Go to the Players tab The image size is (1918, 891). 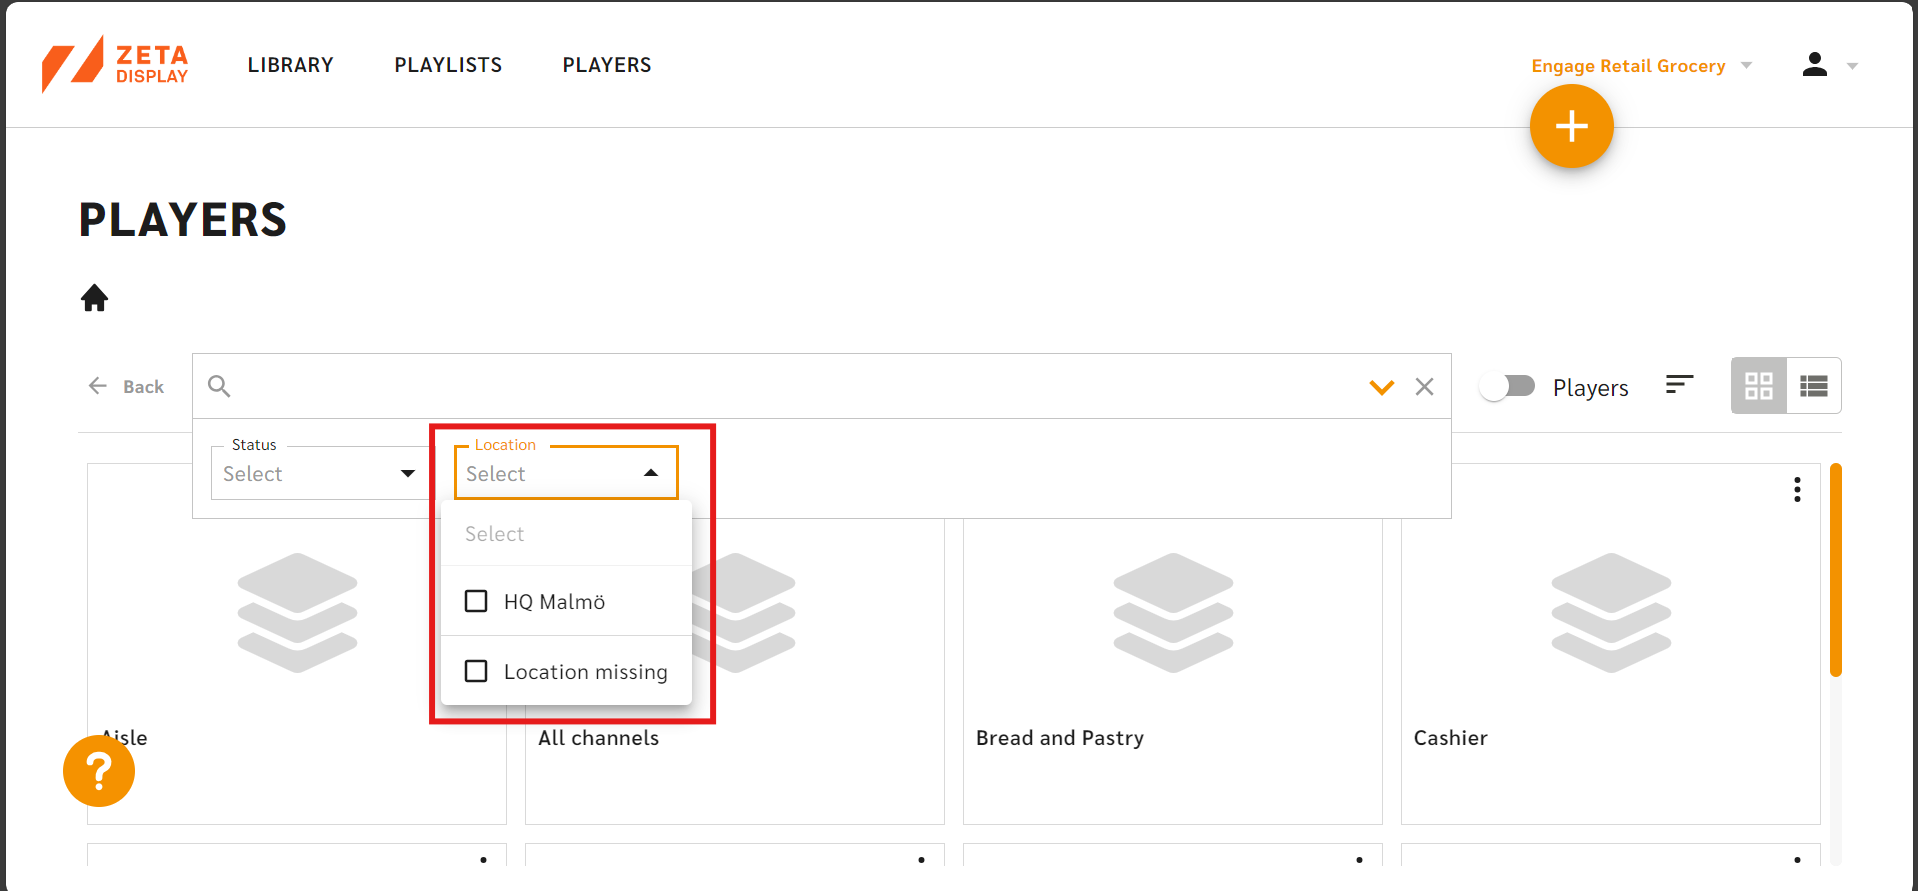607,65
